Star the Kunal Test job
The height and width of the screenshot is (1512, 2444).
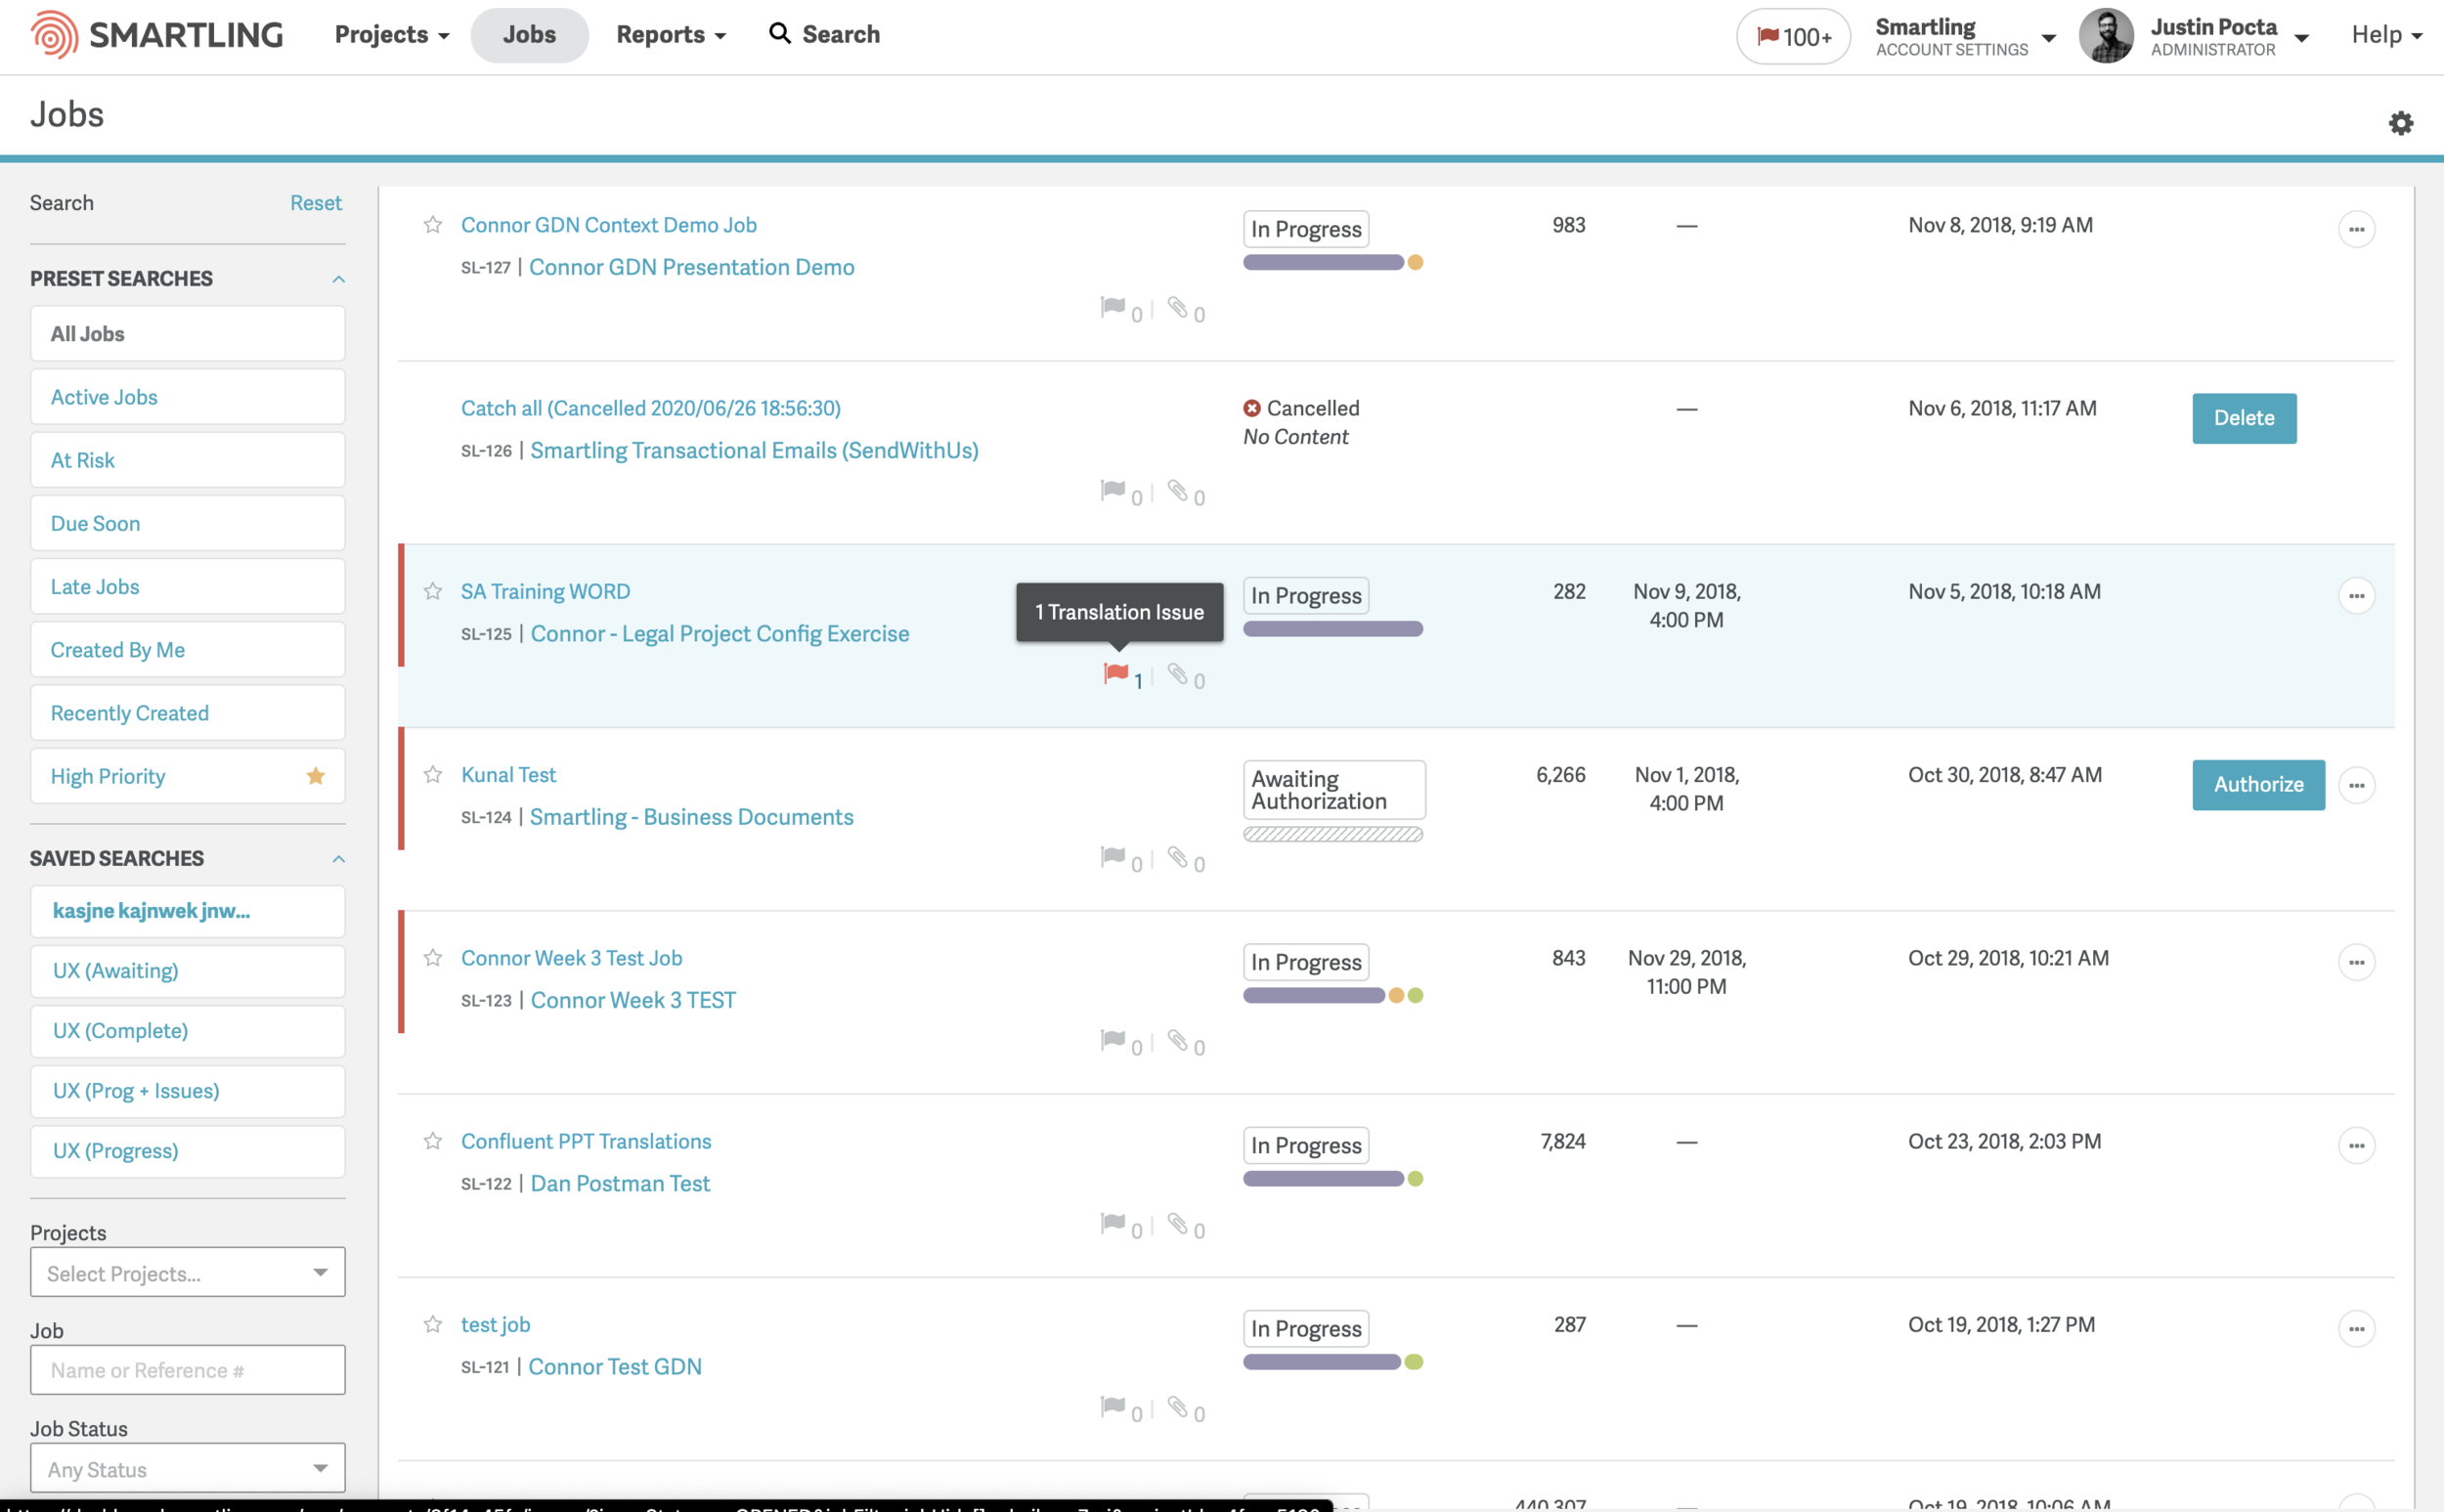(433, 775)
